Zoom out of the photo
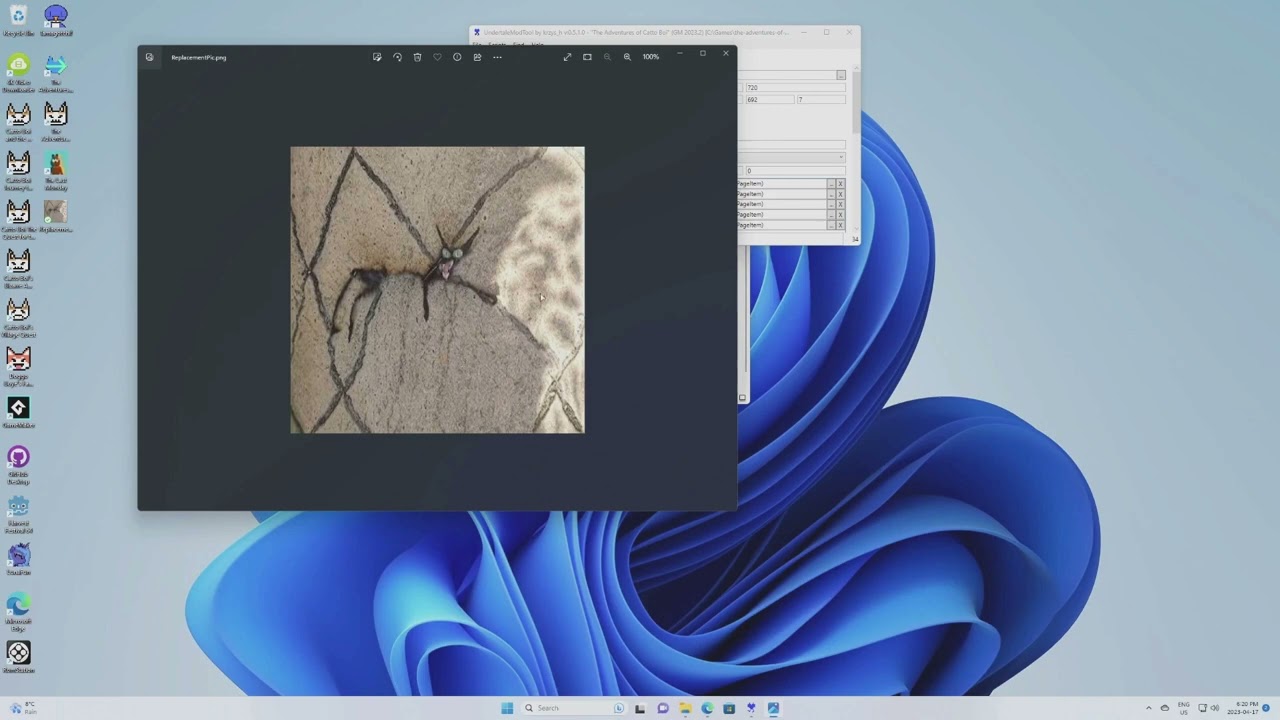 (607, 57)
